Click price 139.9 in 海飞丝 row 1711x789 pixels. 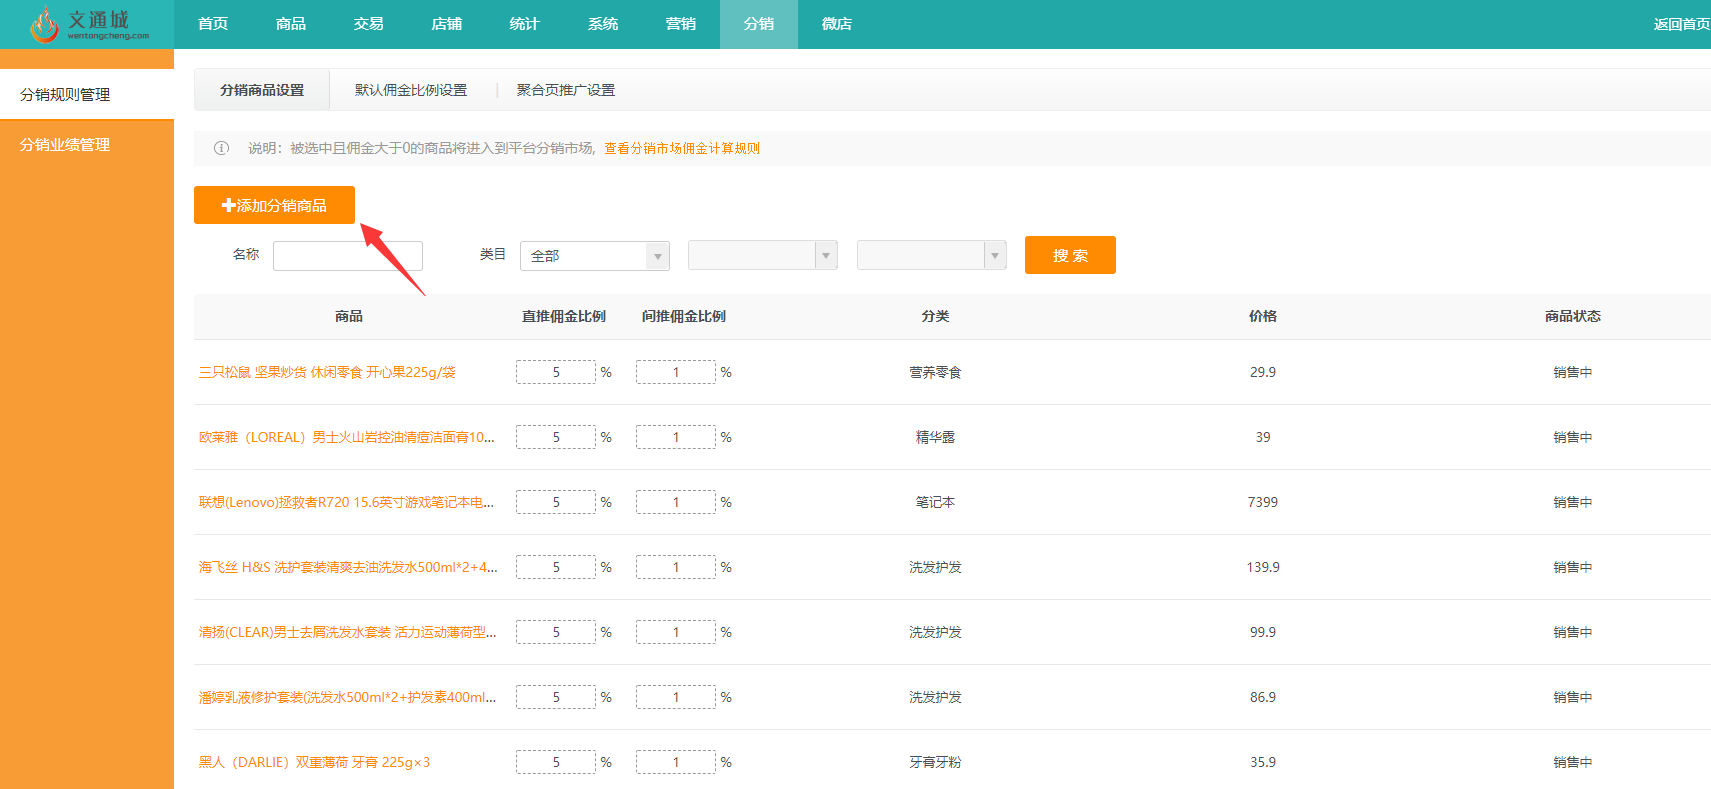pos(1263,567)
